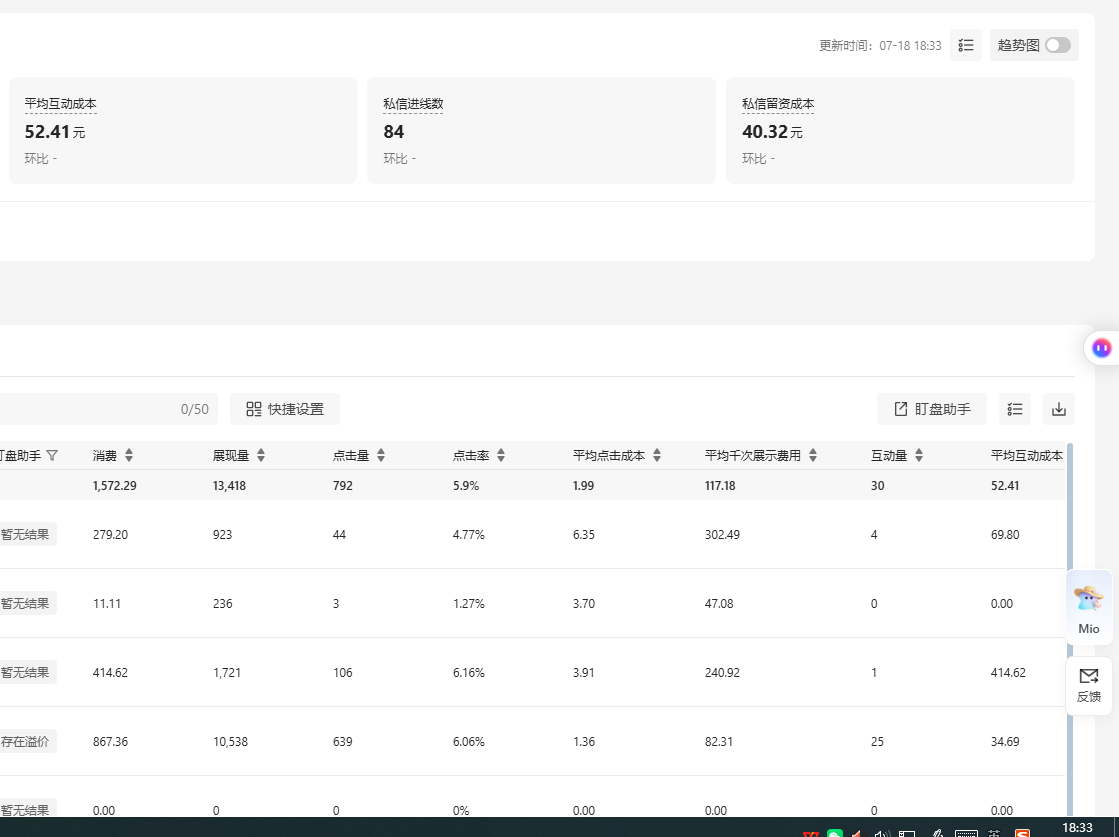Sort table by 消费 column arrows
This screenshot has width=1119, height=837.
128,455
